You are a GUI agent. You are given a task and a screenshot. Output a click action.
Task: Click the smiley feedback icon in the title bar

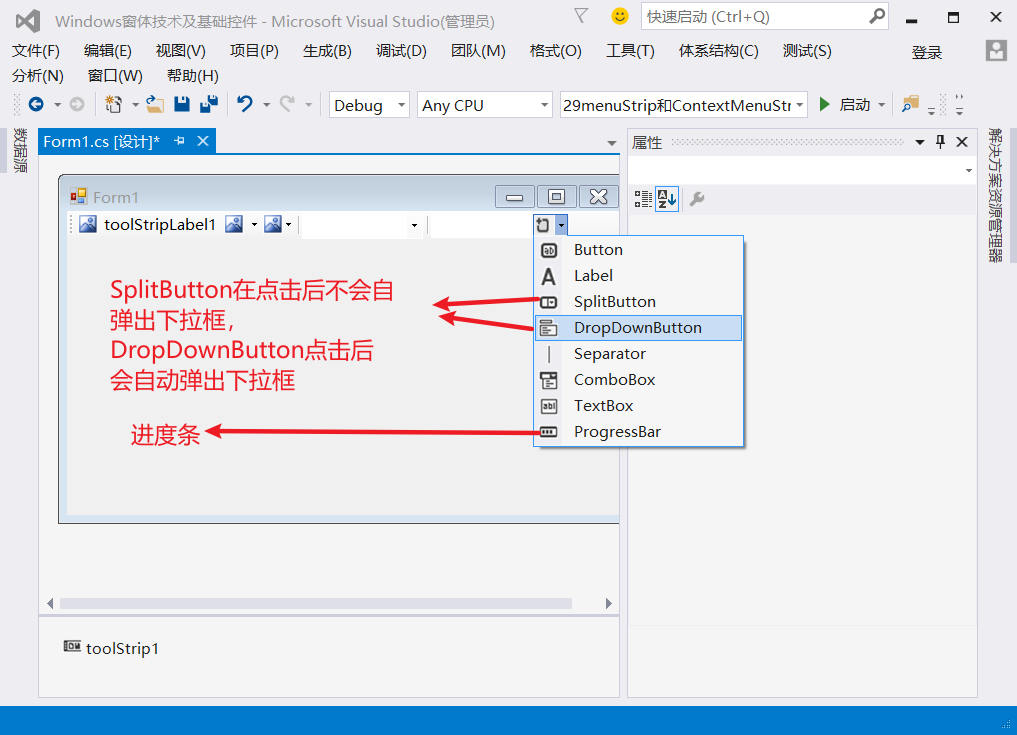click(618, 16)
